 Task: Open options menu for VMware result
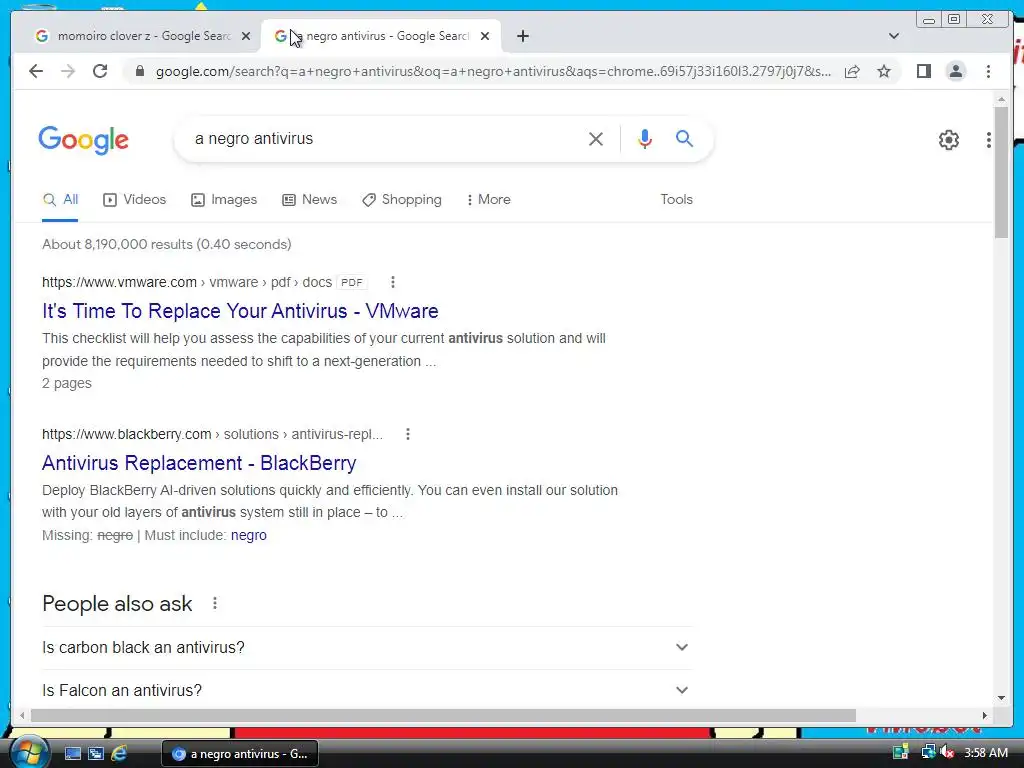pyautogui.click(x=392, y=282)
